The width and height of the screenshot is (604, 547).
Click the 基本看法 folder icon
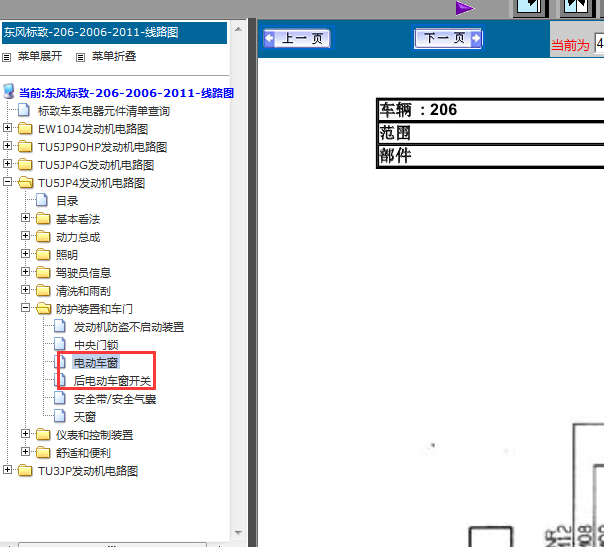[x=43, y=218]
